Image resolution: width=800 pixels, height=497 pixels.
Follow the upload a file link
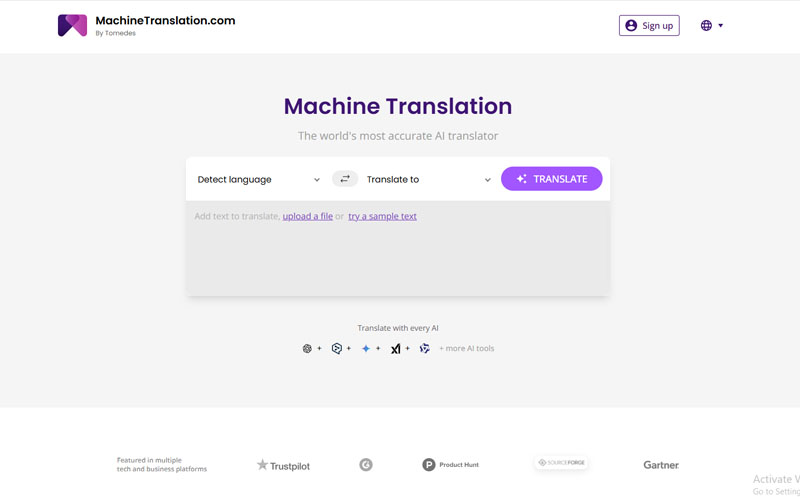pyautogui.click(x=308, y=216)
